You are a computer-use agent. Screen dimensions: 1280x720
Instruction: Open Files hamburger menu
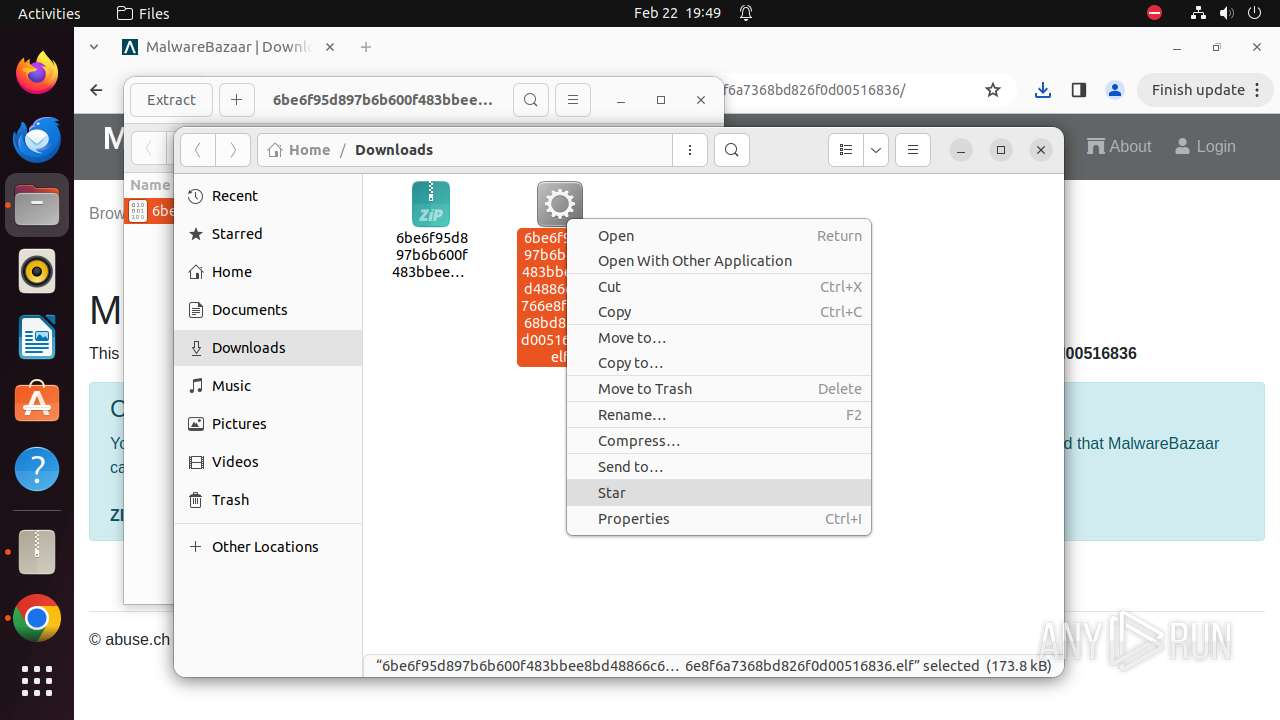coord(912,150)
